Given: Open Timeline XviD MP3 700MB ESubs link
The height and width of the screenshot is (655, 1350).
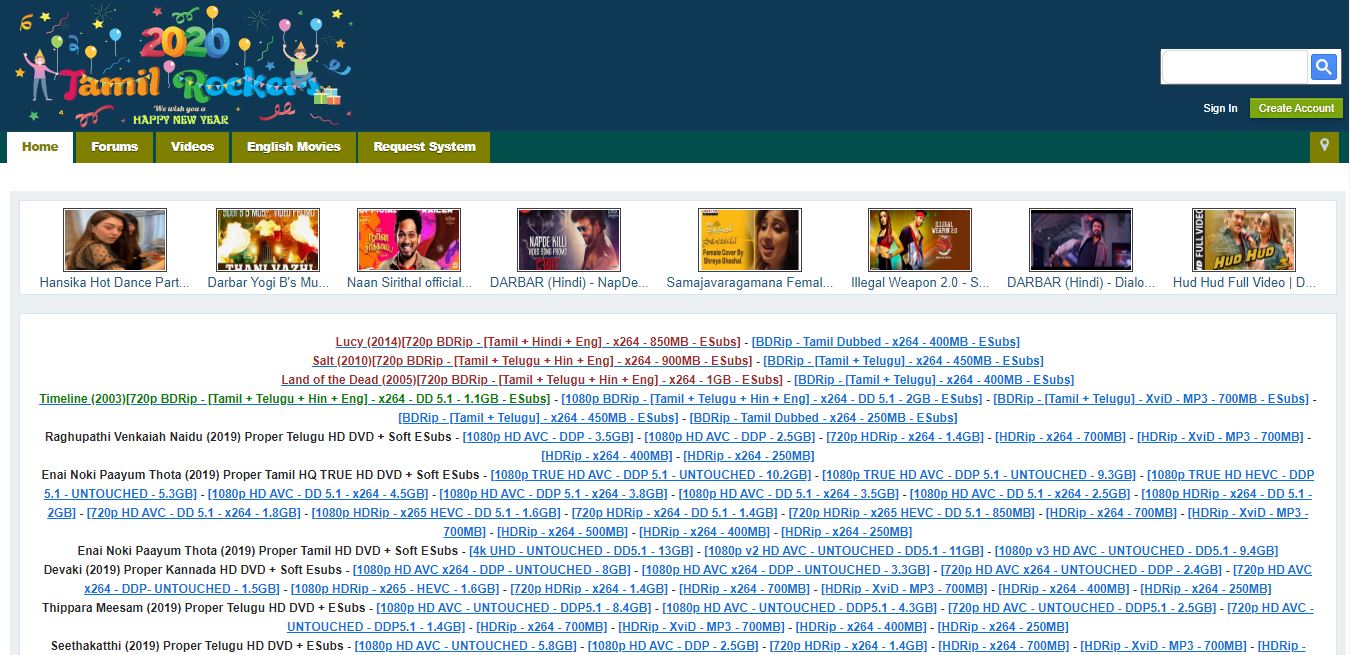Looking at the screenshot, I should [1151, 399].
